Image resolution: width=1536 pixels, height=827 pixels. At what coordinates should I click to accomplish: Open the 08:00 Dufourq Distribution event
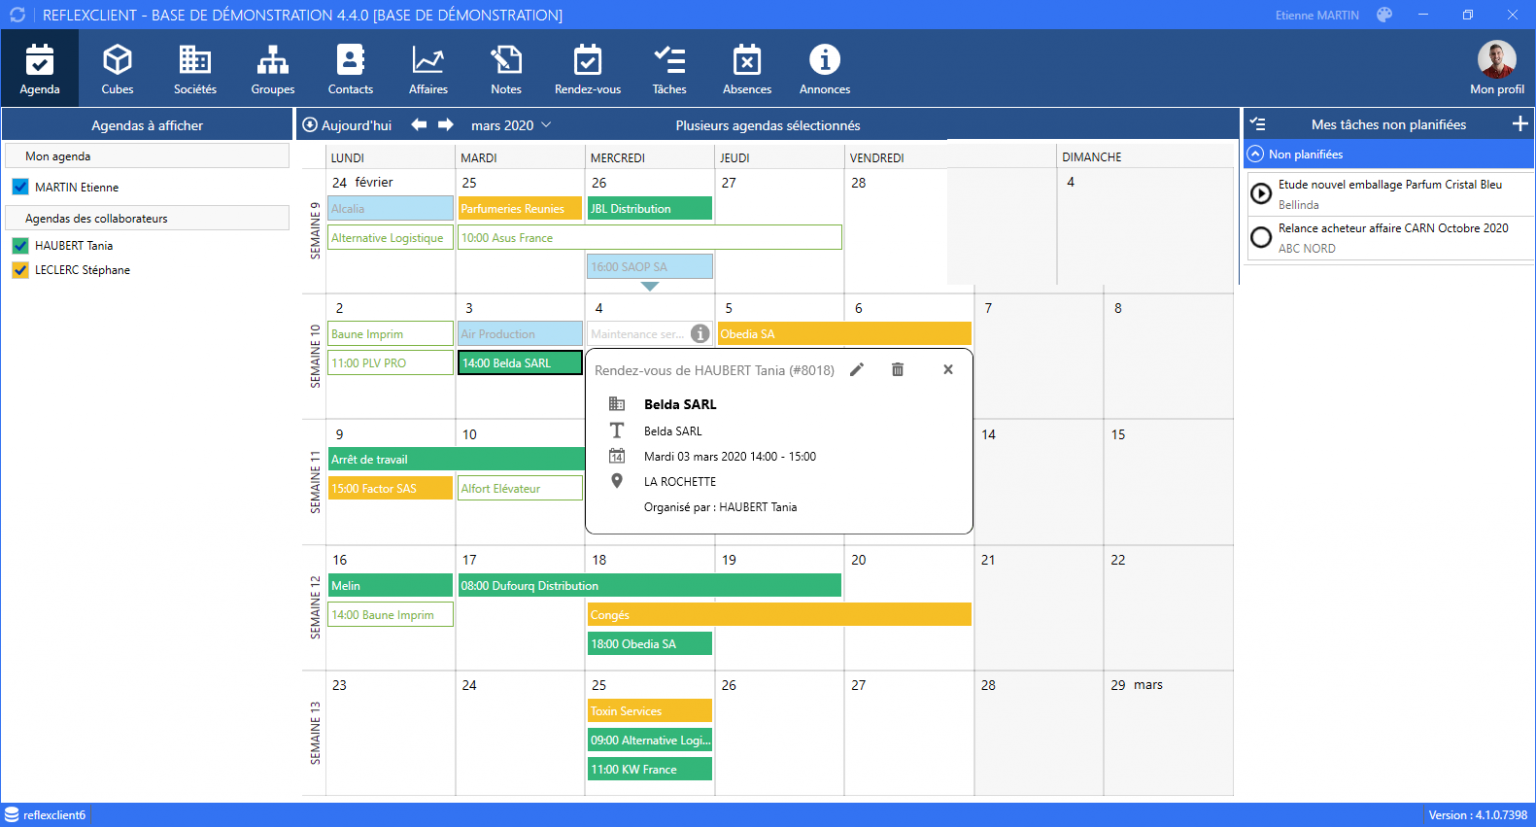coord(649,586)
